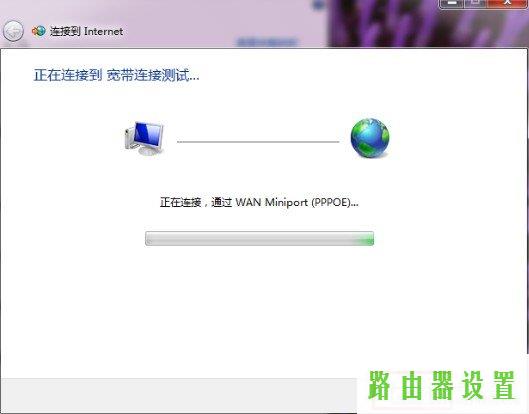This screenshot has width=529, height=414.
Task: Click the 连接到 Internet window title
Action: coord(86,31)
